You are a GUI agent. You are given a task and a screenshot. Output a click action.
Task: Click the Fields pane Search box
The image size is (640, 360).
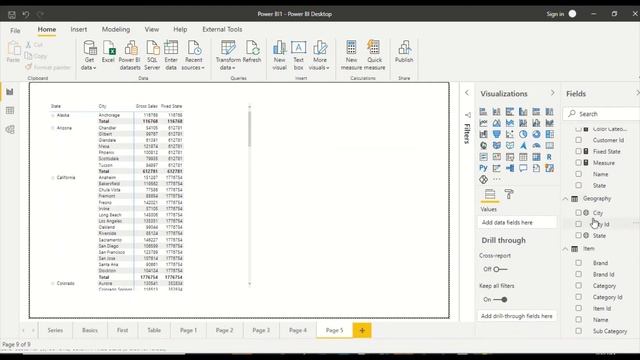[604, 114]
